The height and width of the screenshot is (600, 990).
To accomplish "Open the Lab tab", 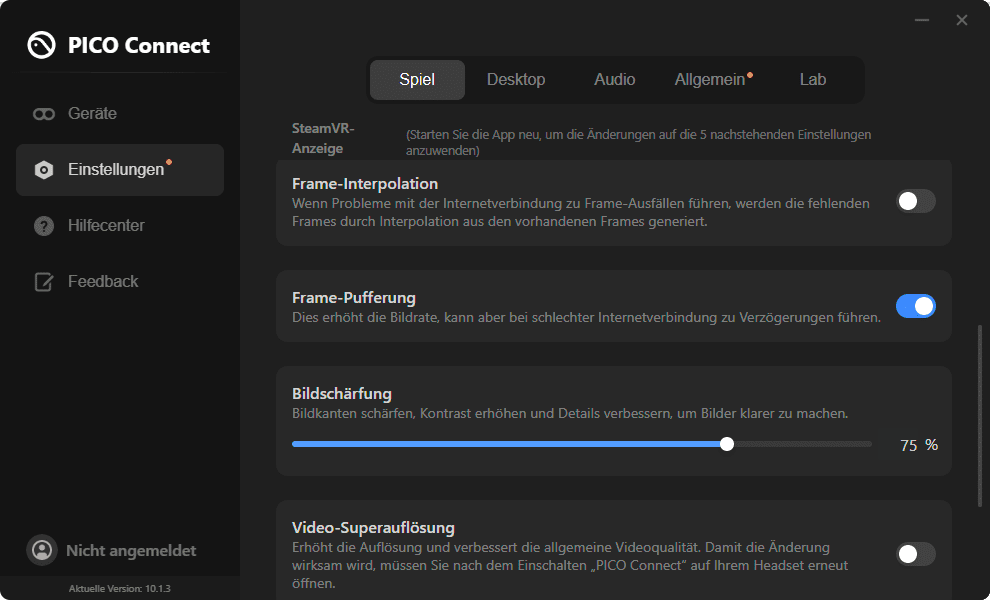I will (813, 80).
